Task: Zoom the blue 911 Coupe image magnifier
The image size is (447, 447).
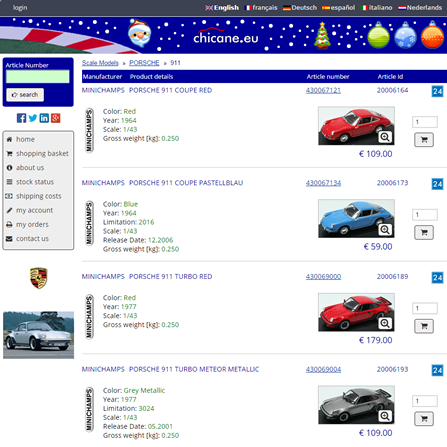Action: [385, 230]
